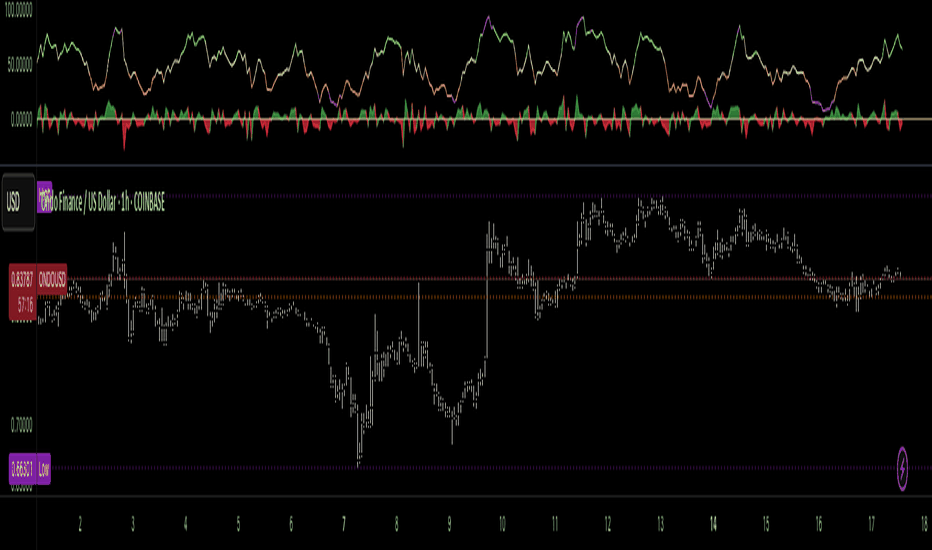Click the red ONDOUSD symbol label
Viewport: 932px width, 550px height.
point(52,280)
